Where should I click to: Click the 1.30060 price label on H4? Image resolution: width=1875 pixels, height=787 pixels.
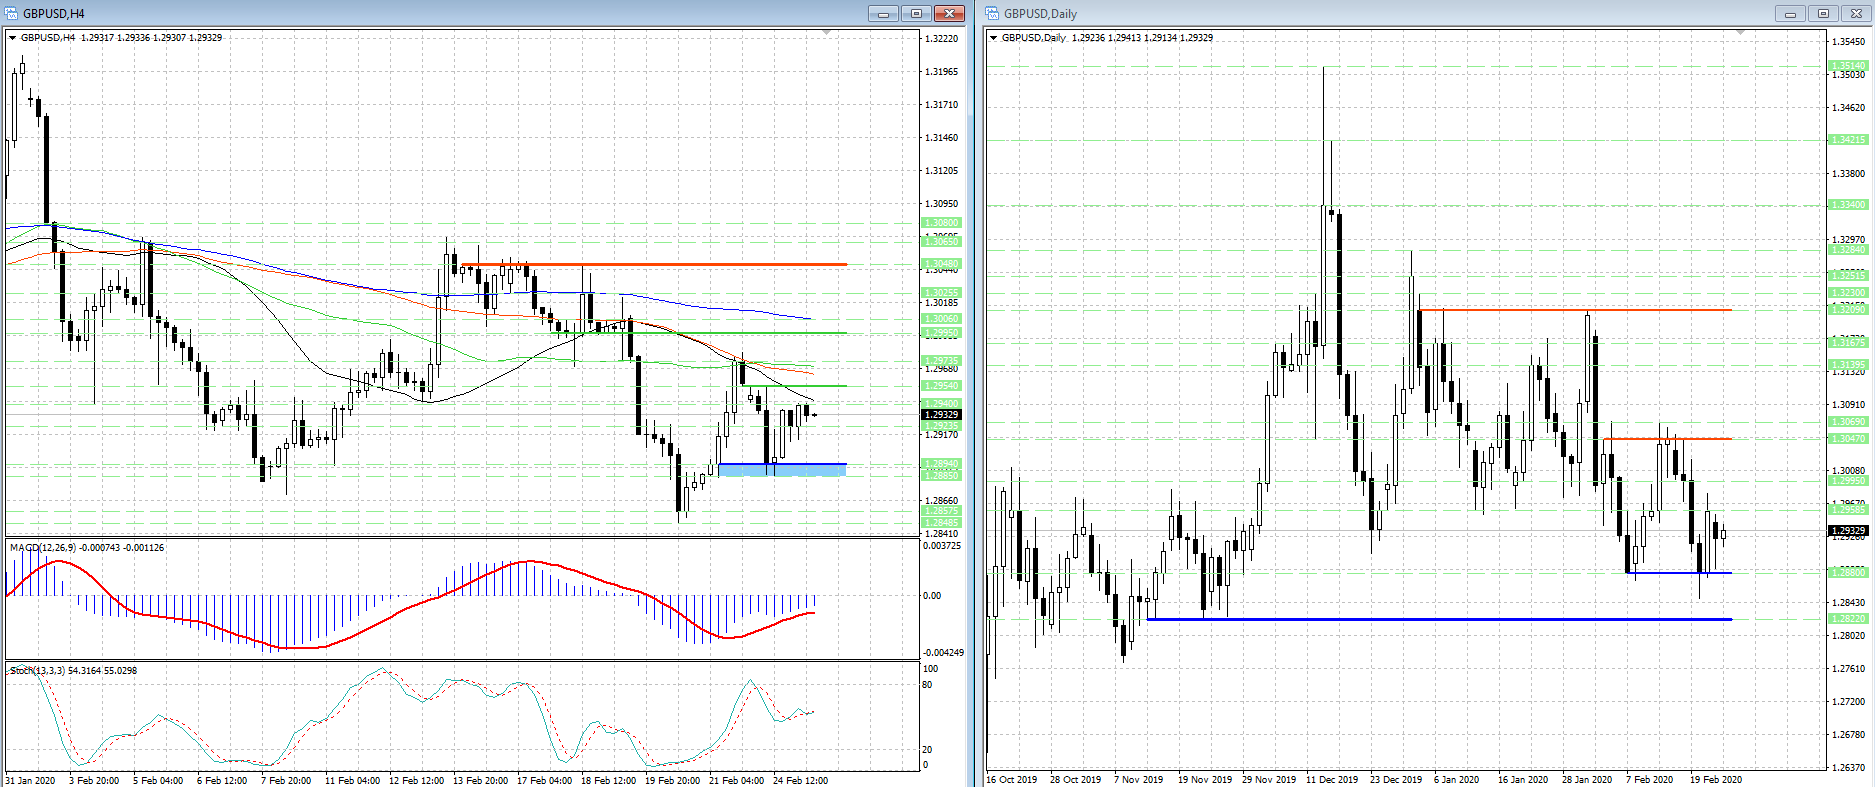(x=941, y=319)
